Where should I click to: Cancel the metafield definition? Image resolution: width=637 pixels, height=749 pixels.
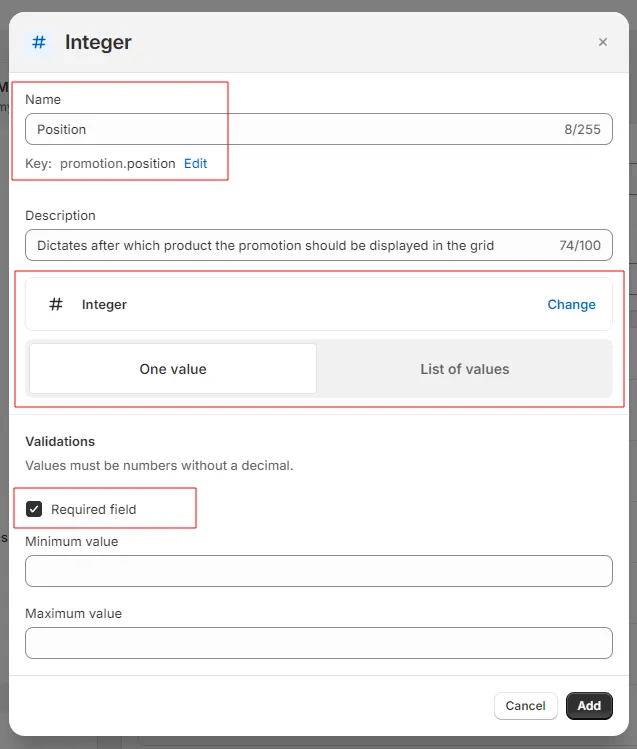(x=525, y=706)
